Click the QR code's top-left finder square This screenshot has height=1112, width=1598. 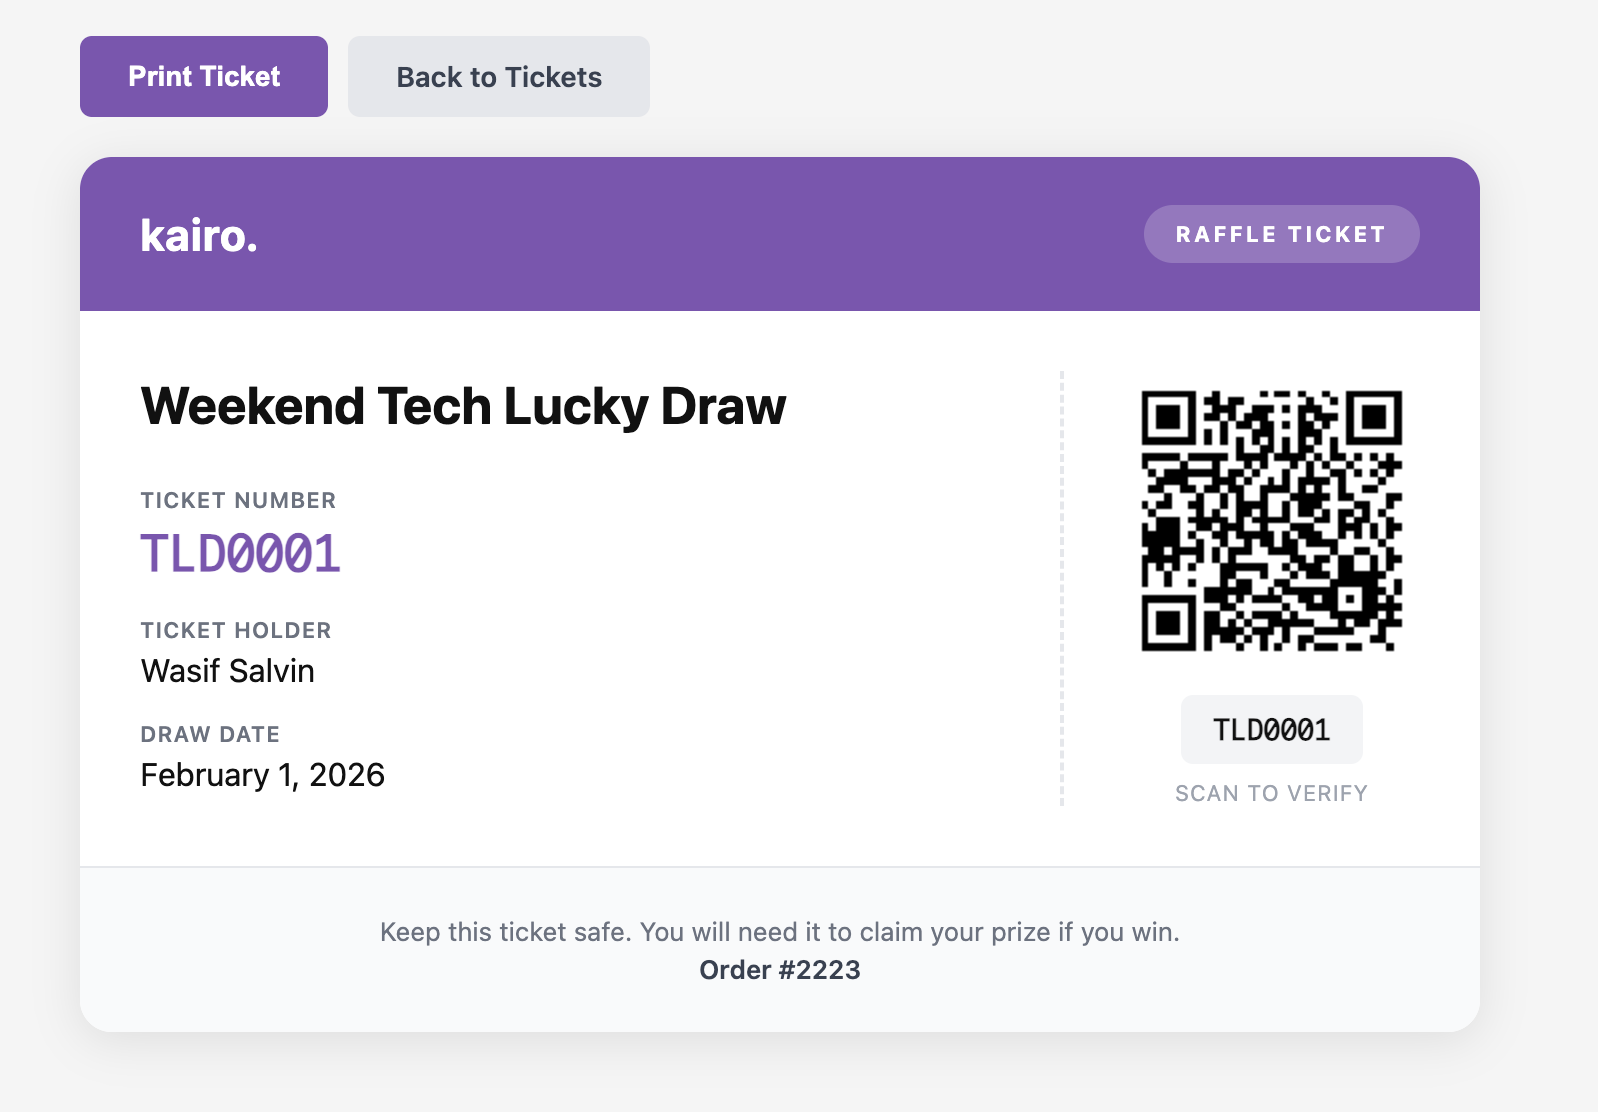pyautogui.click(x=1168, y=417)
